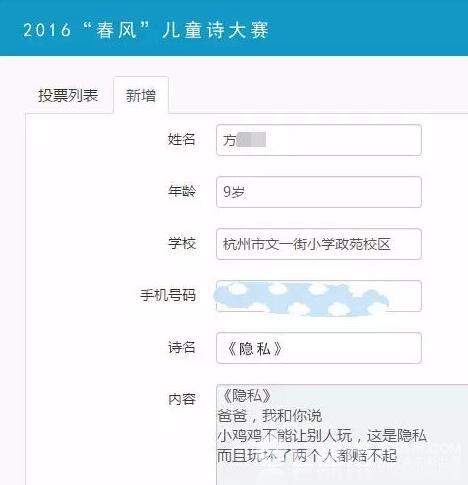Place cursor on line ending with 这是隐私
Image resolution: width=468 pixels, height=485 pixels.
tap(322, 436)
